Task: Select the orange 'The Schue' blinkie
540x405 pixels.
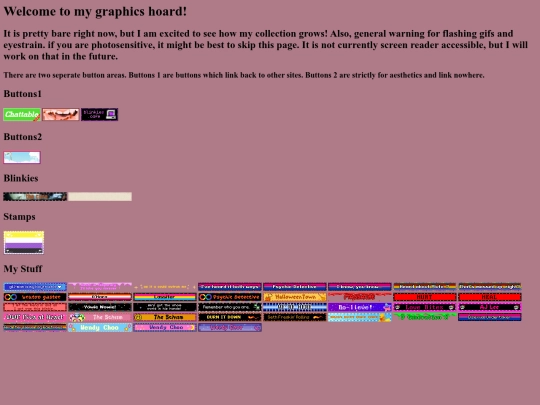Action: pos(165,317)
